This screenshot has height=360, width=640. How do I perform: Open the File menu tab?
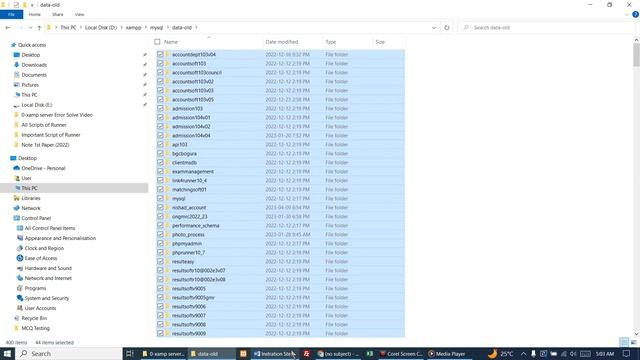click(11, 15)
